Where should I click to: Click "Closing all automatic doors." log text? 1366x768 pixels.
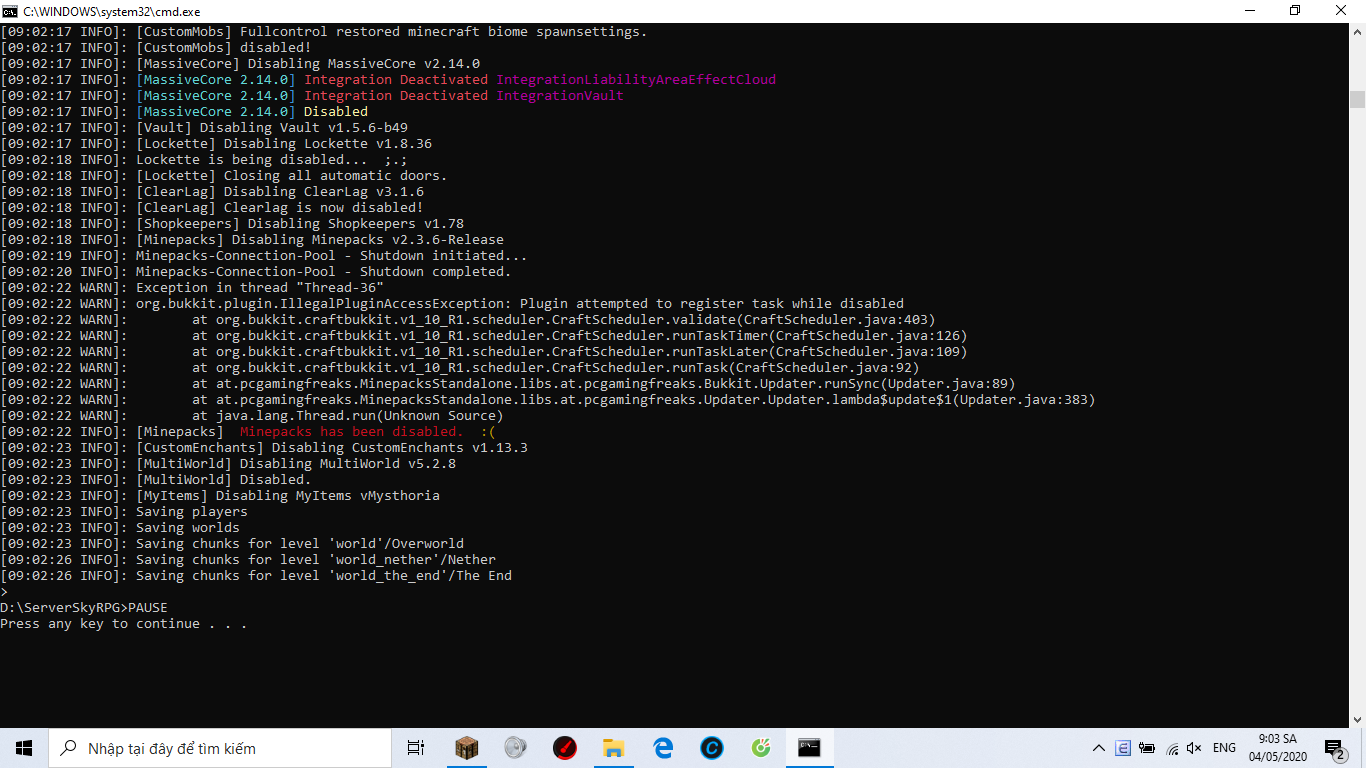pos(336,176)
